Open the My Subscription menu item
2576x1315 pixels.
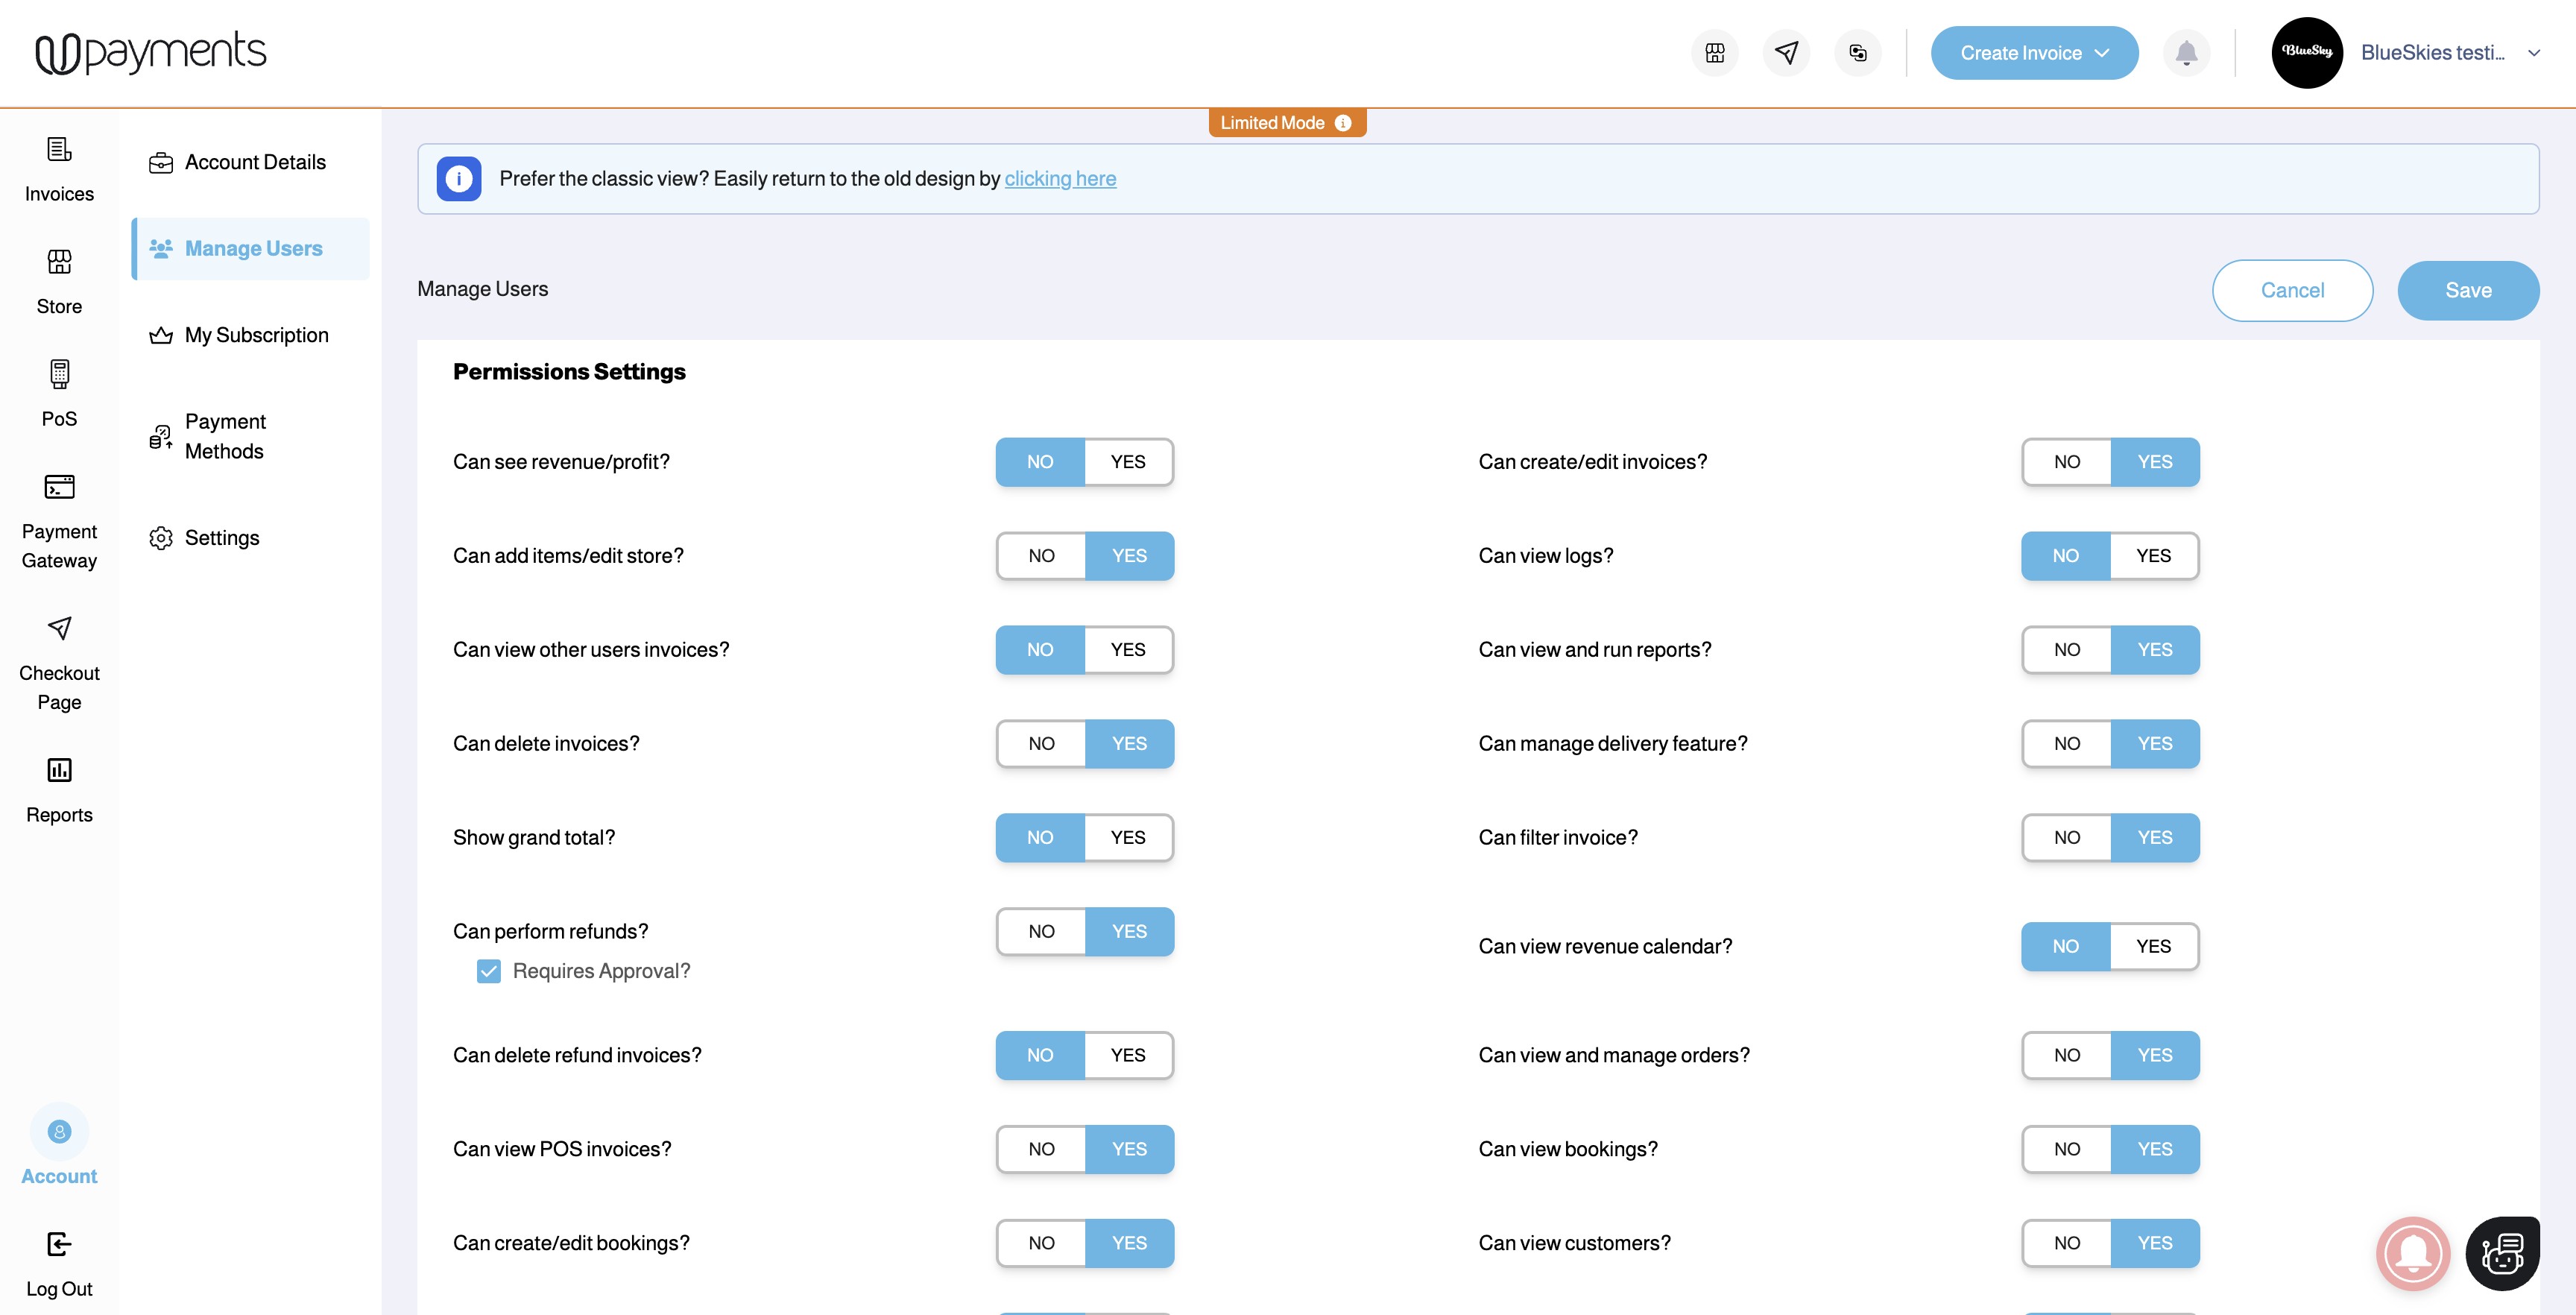point(256,335)
